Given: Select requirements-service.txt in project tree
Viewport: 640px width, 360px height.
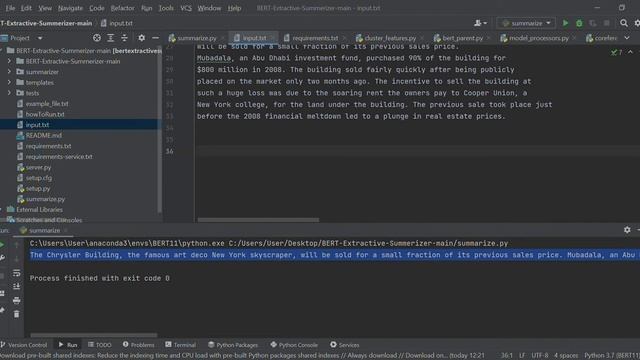Looking at the screenshot, I should [x=59, y=156].
